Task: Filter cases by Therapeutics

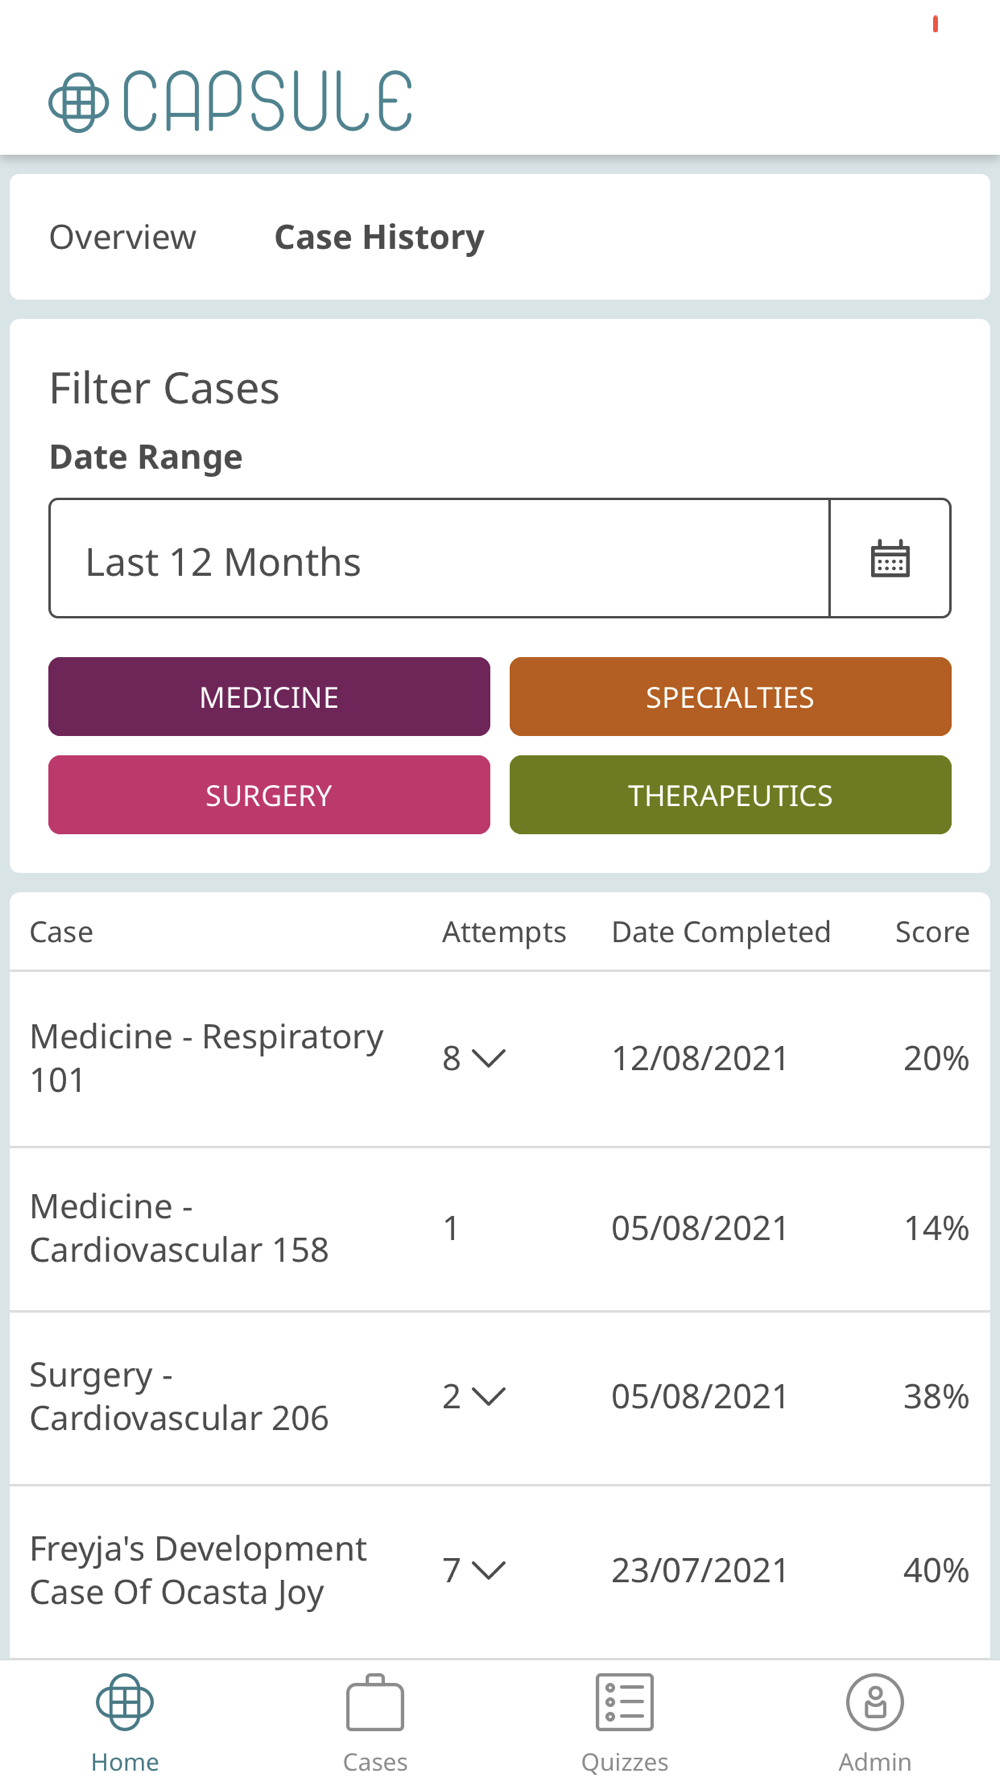Action: click(730, 795)
